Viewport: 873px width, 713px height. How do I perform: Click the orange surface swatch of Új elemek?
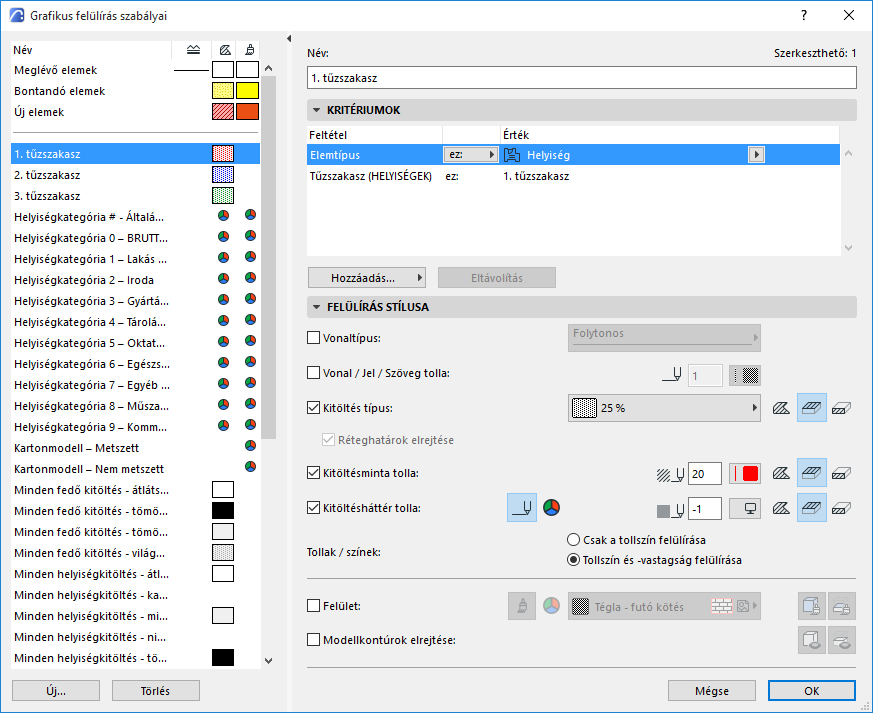click(247, 111)
